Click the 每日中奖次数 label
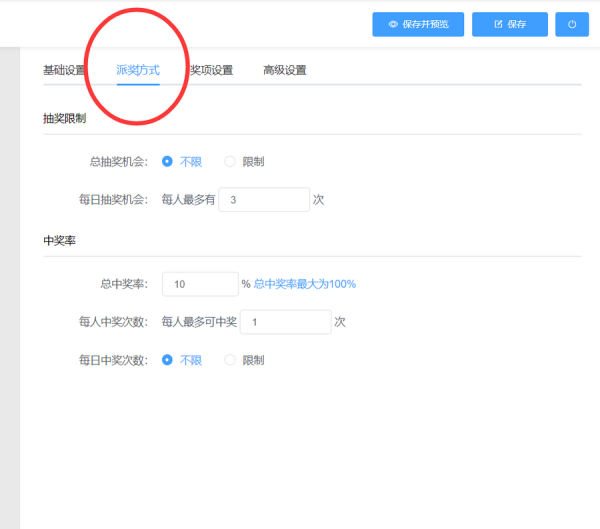This screenshot has height=529, width=600. pos(113,360)
